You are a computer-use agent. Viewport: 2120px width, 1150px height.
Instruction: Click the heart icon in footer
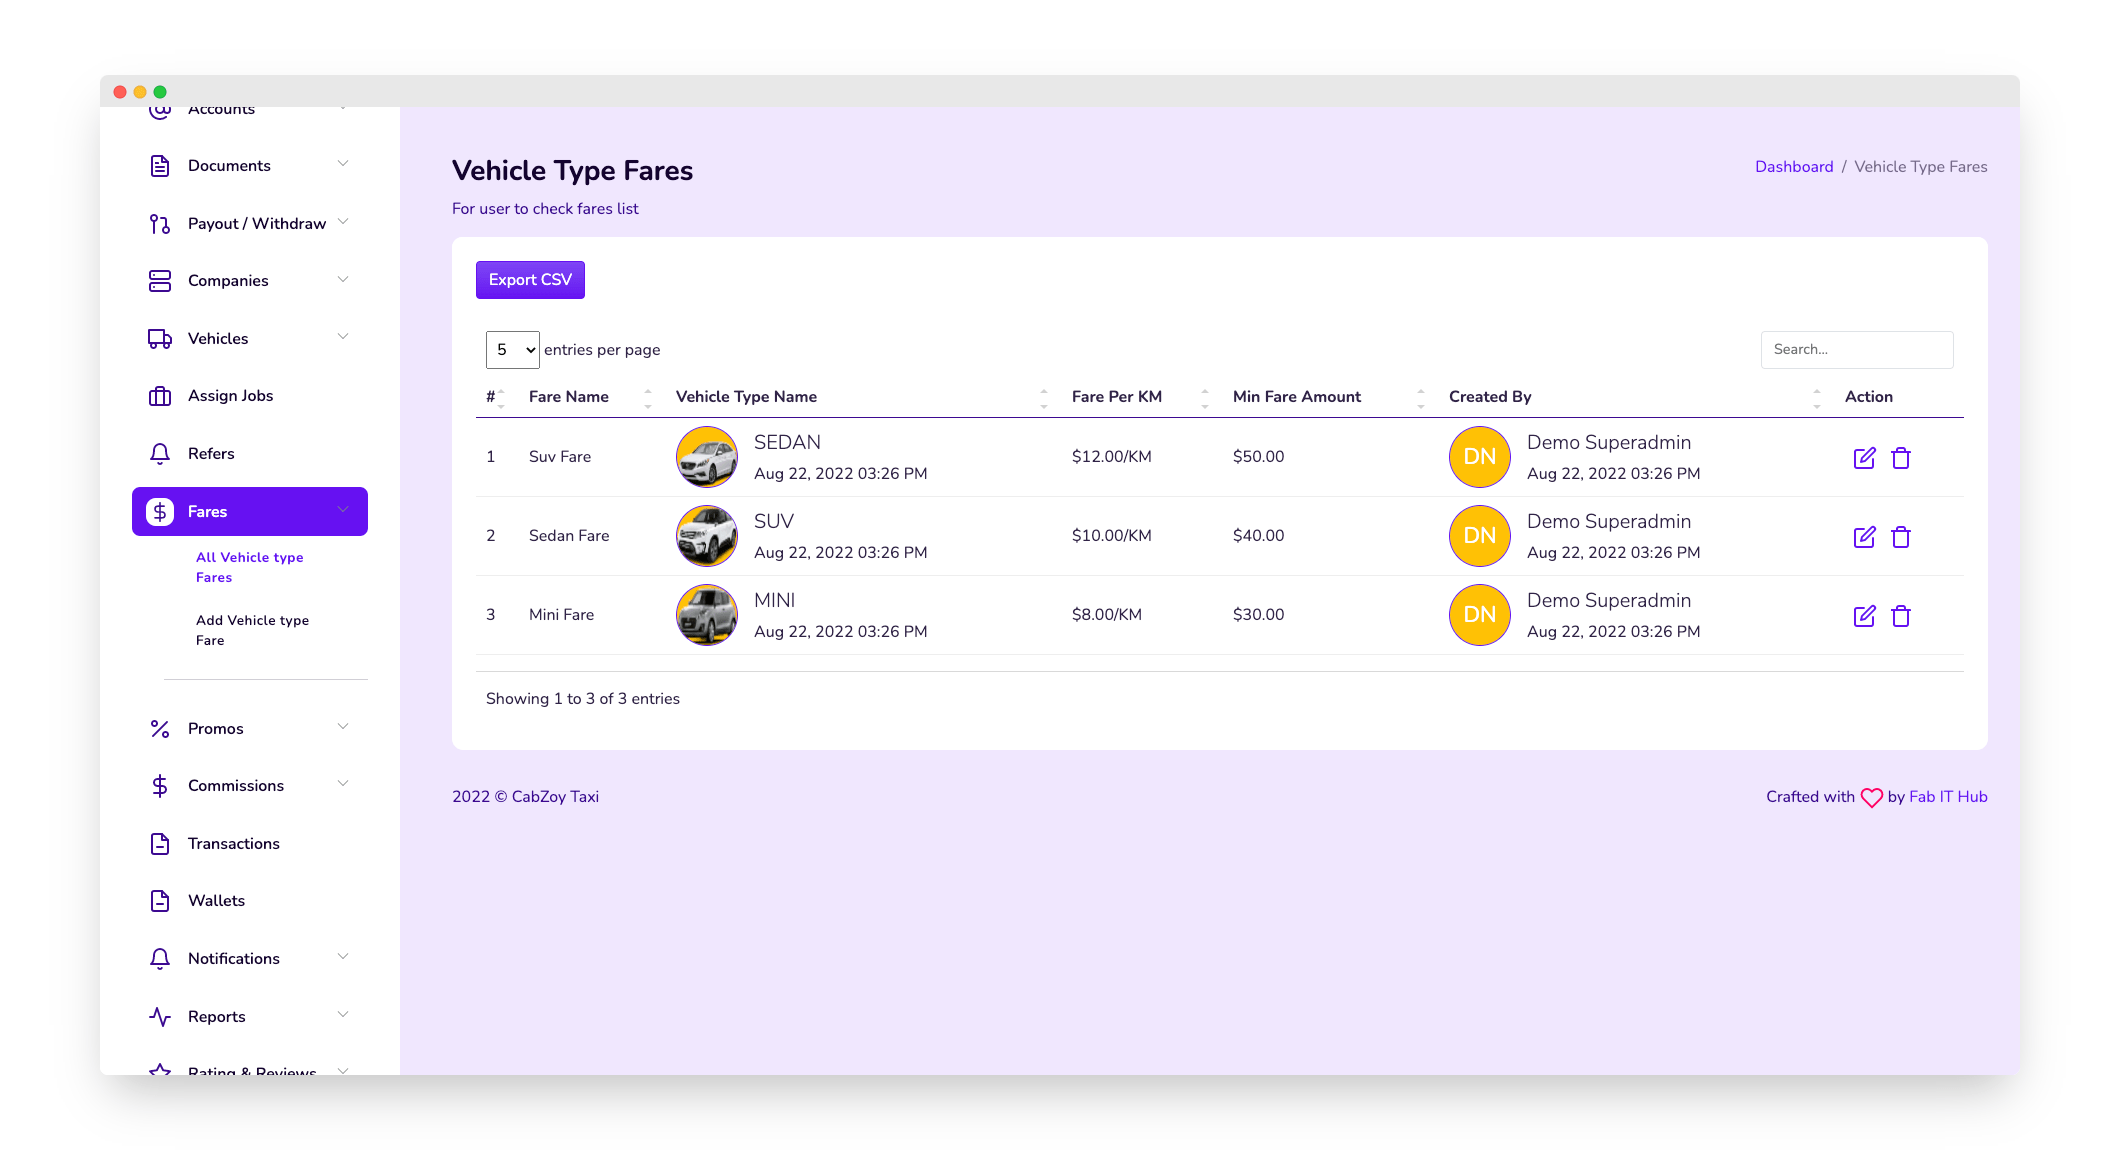point(1872,798)
